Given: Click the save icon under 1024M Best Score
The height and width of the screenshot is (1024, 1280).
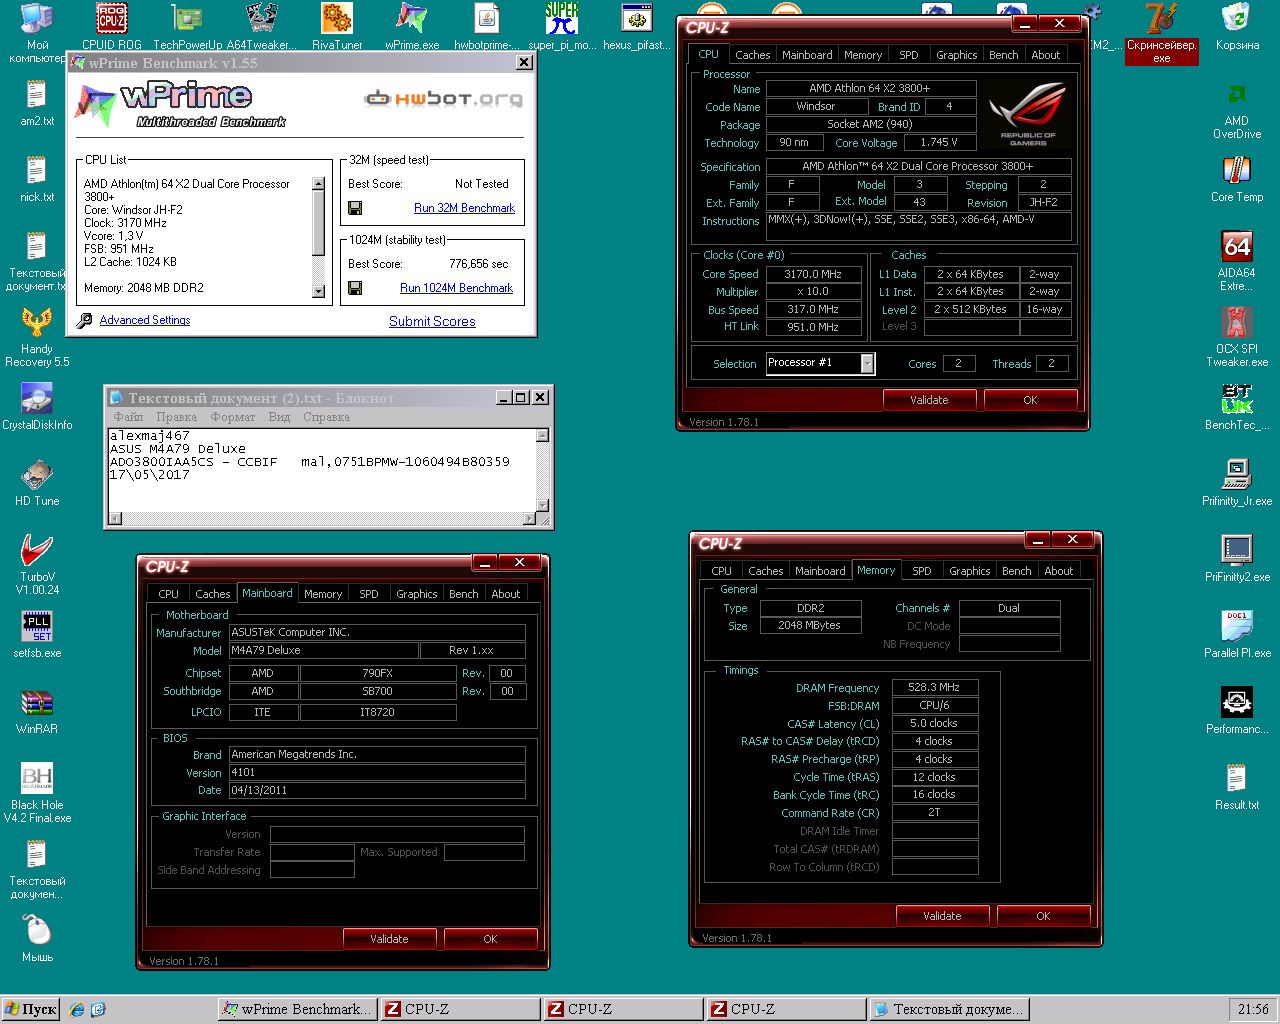Looking at the screenshot, I should pyautogui.click(x=355, y=288).
